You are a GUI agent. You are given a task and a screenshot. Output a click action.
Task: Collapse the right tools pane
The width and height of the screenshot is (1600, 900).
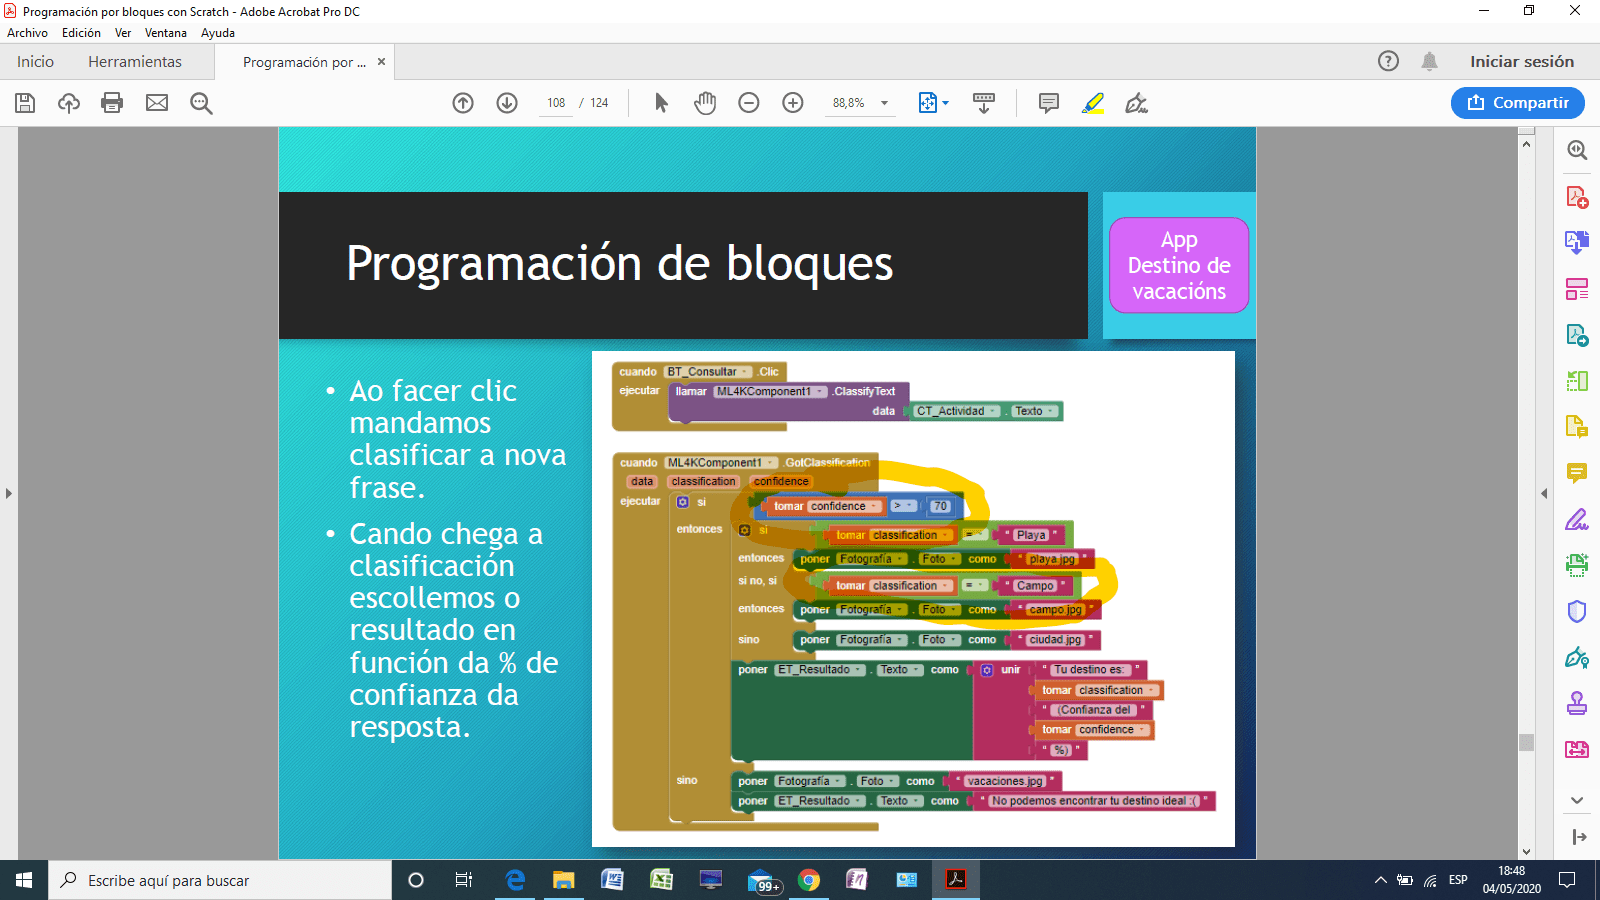(1544, 493)
